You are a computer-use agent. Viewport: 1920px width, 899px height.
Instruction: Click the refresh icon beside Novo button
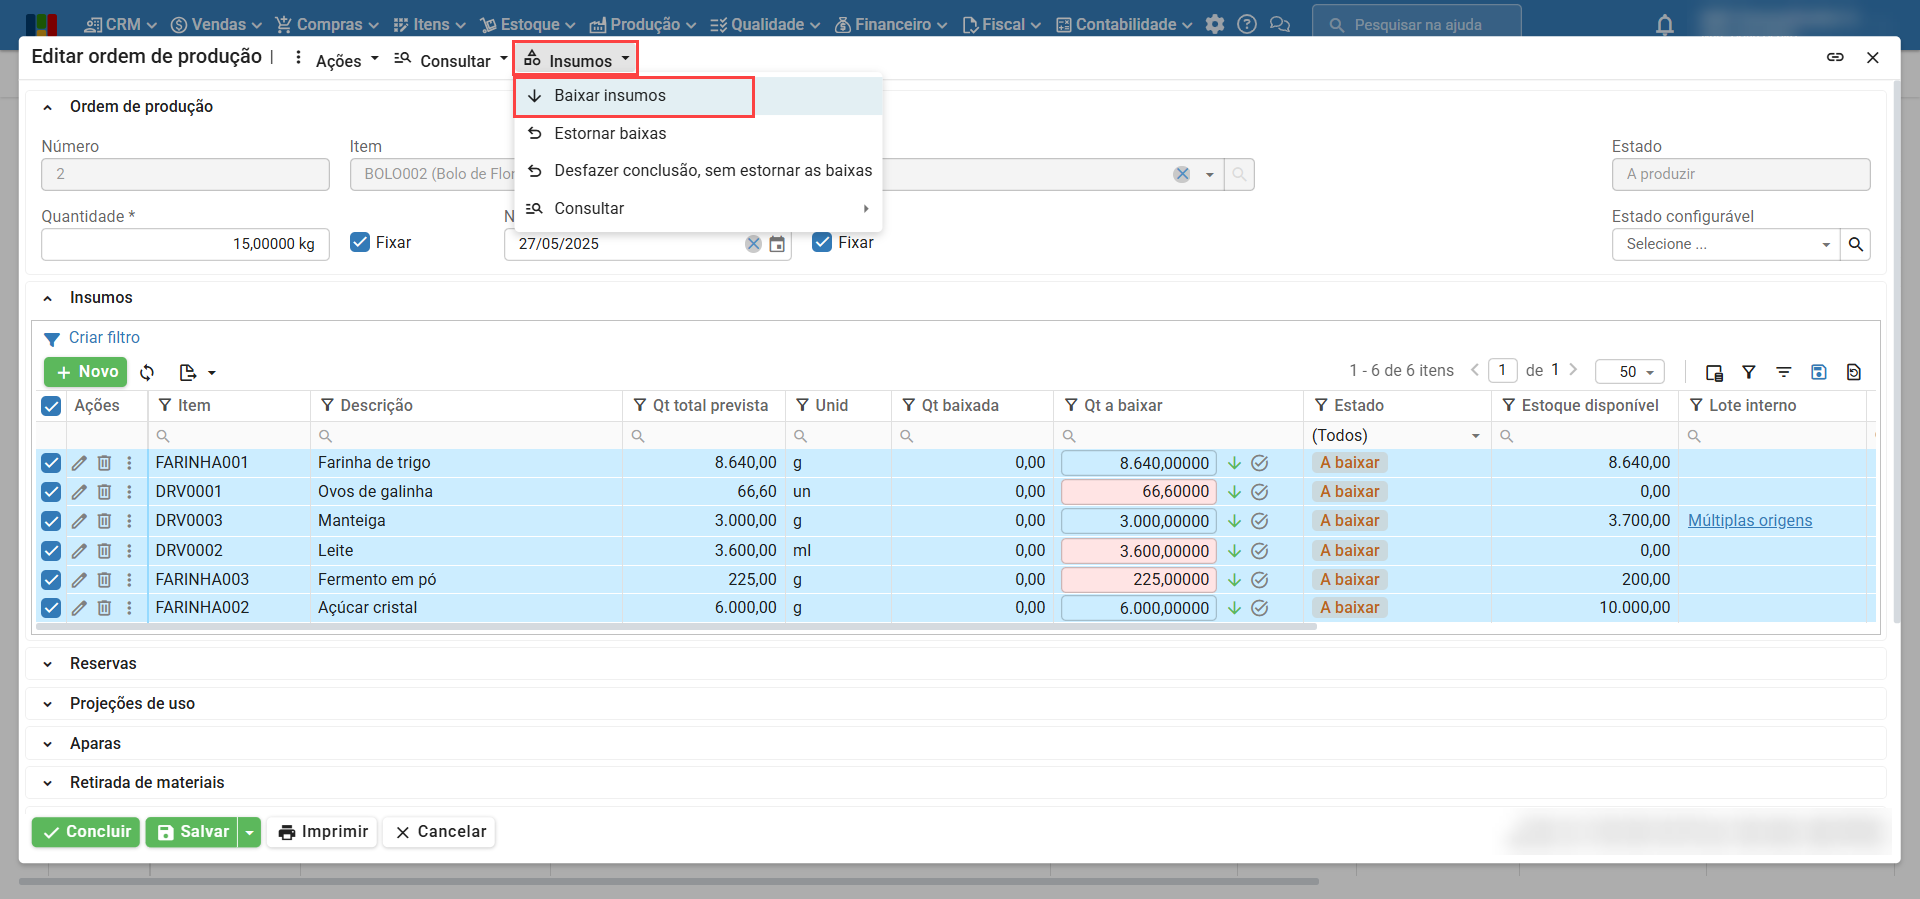pyautogui.click(x=147, y=372)
